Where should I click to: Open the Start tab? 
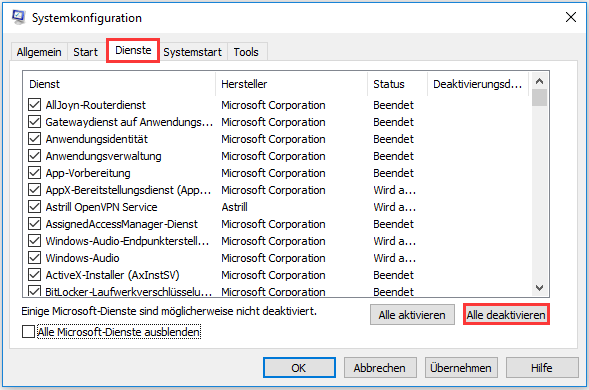click(85, 52)
